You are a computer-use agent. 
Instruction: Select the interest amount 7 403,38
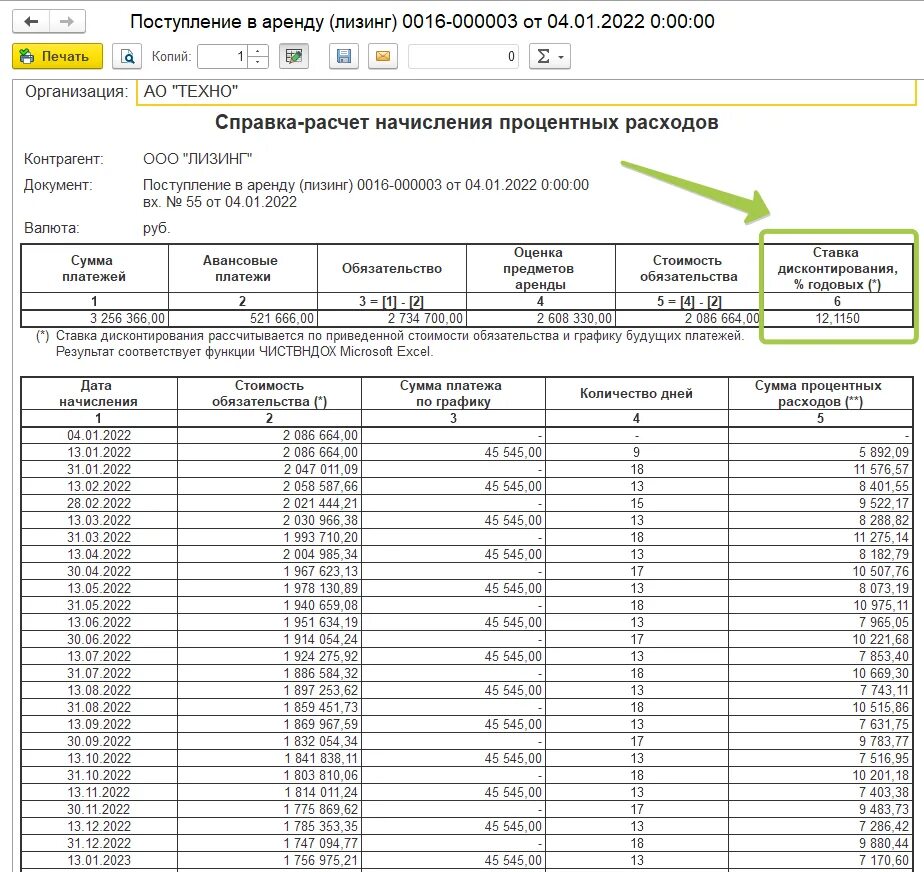tap(820, 793)
